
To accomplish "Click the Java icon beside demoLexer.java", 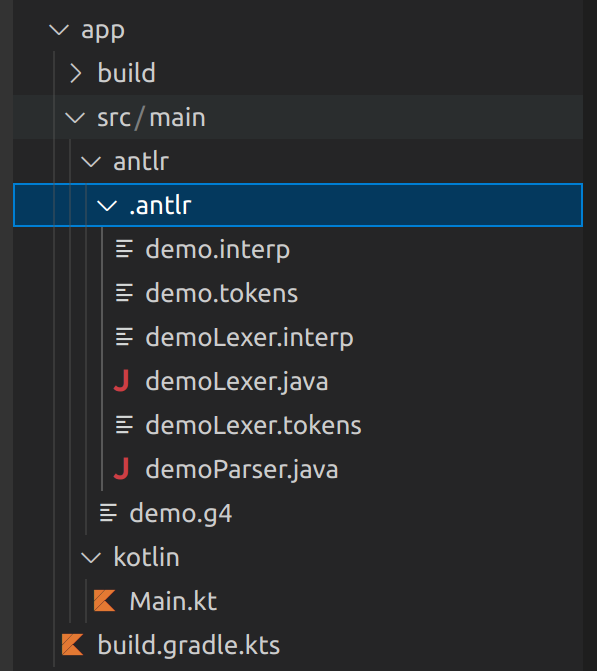I will (x=122, y=381).
